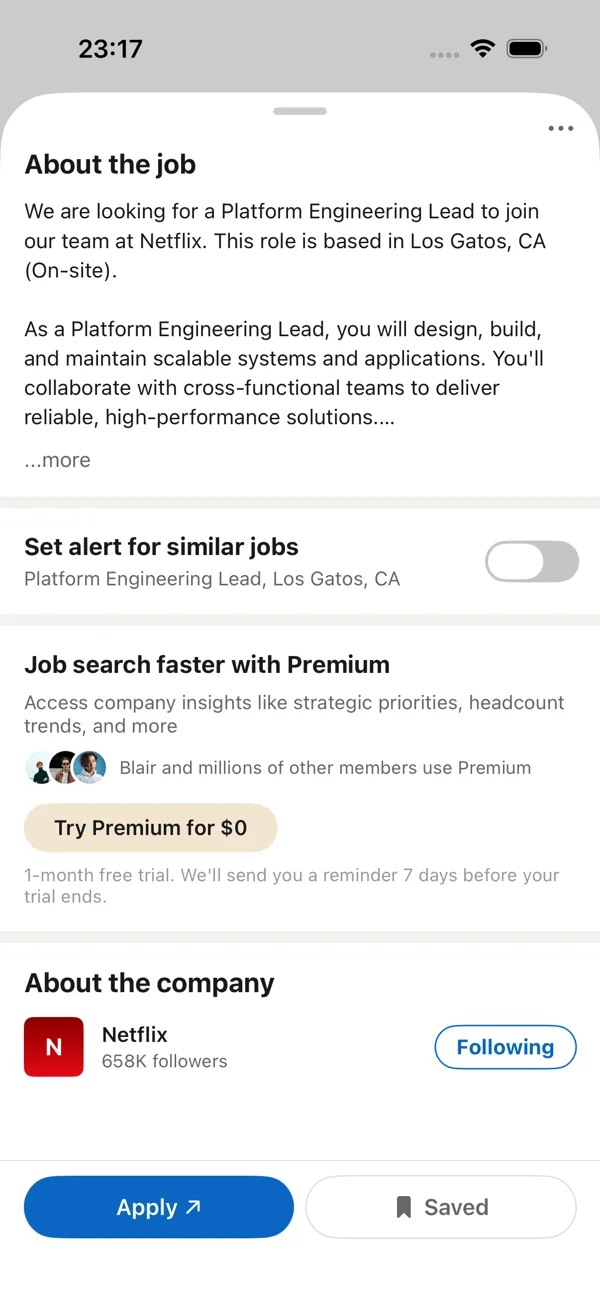Open the Netflix company name link

[135, 1034]
